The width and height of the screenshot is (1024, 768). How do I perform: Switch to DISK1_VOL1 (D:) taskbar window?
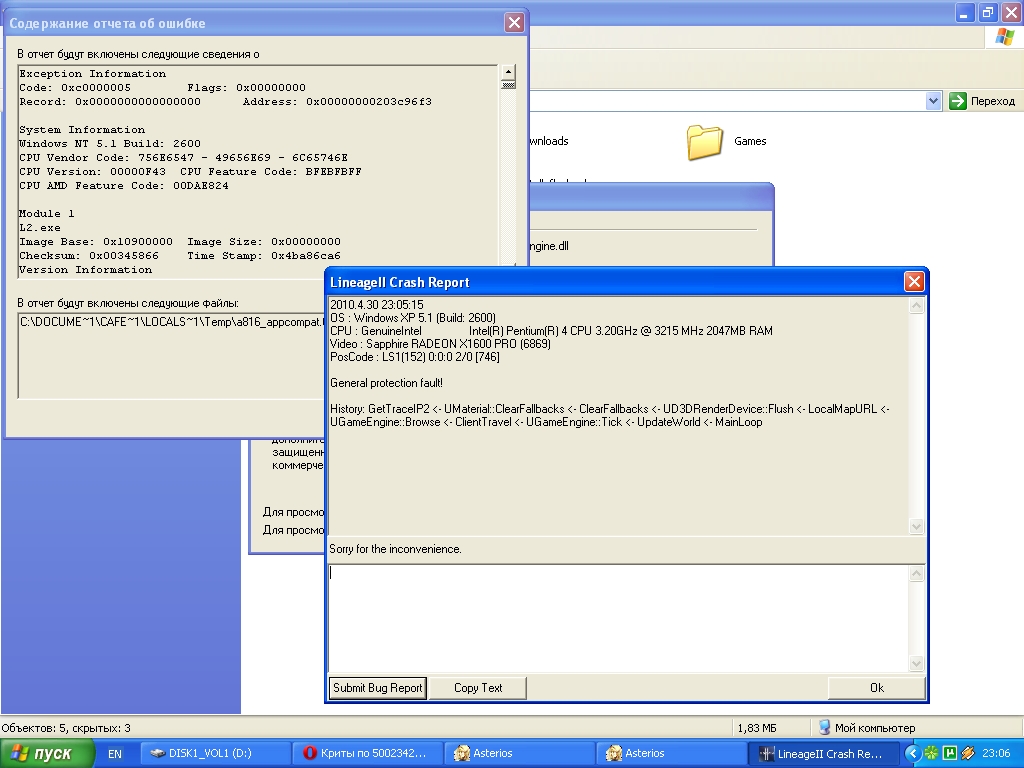(214, 753)
